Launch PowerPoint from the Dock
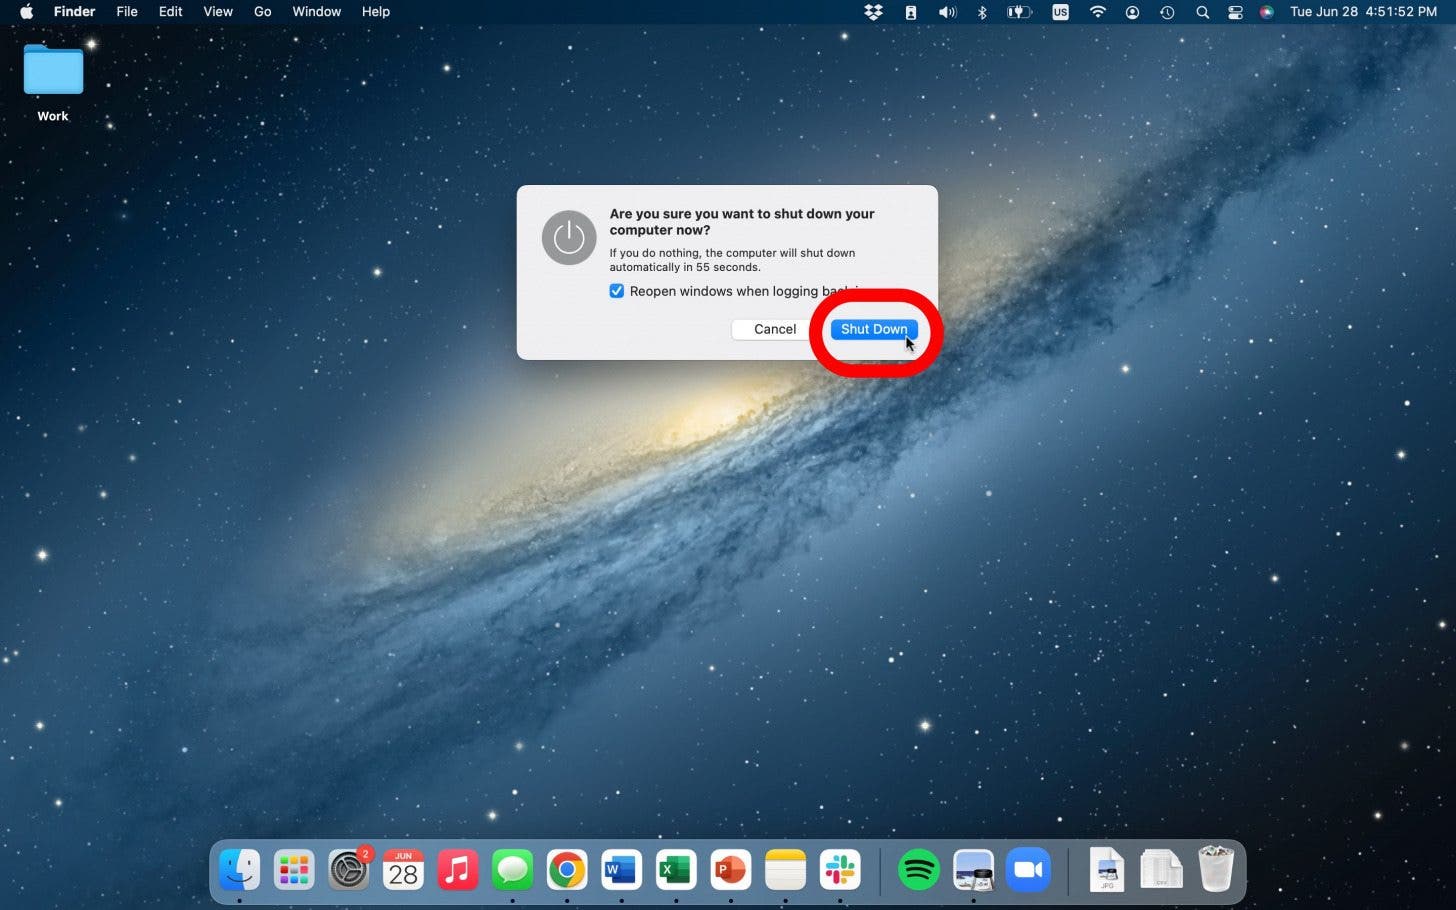 click(x=730, y=869)
